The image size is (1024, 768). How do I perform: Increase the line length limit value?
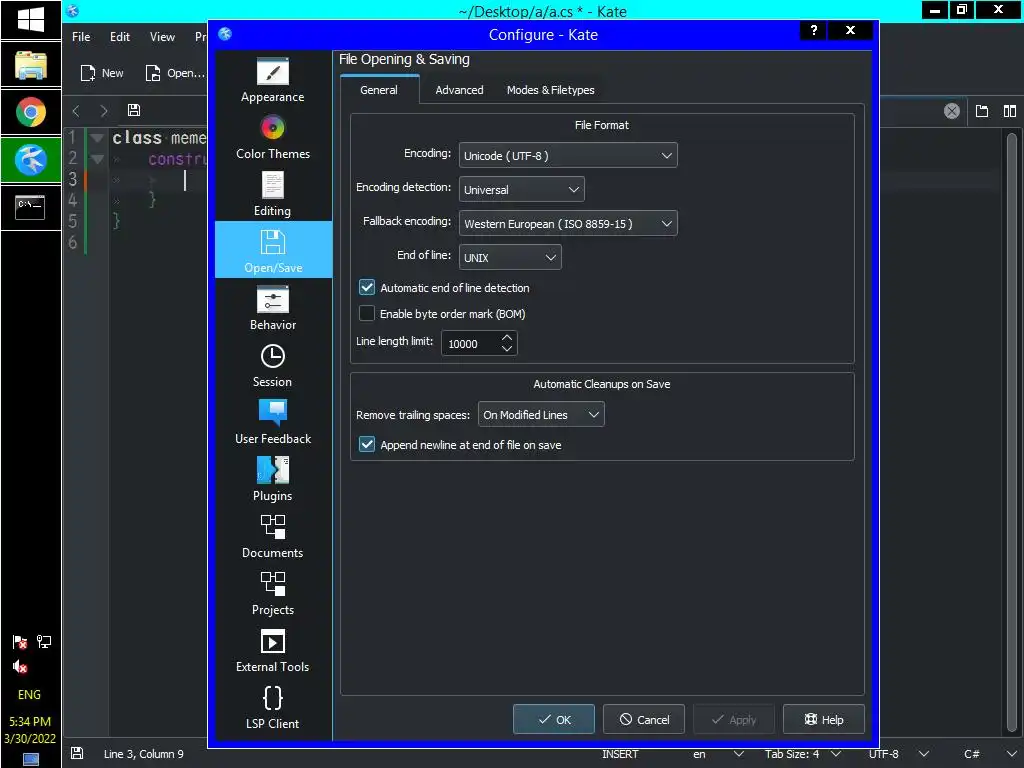507,337
